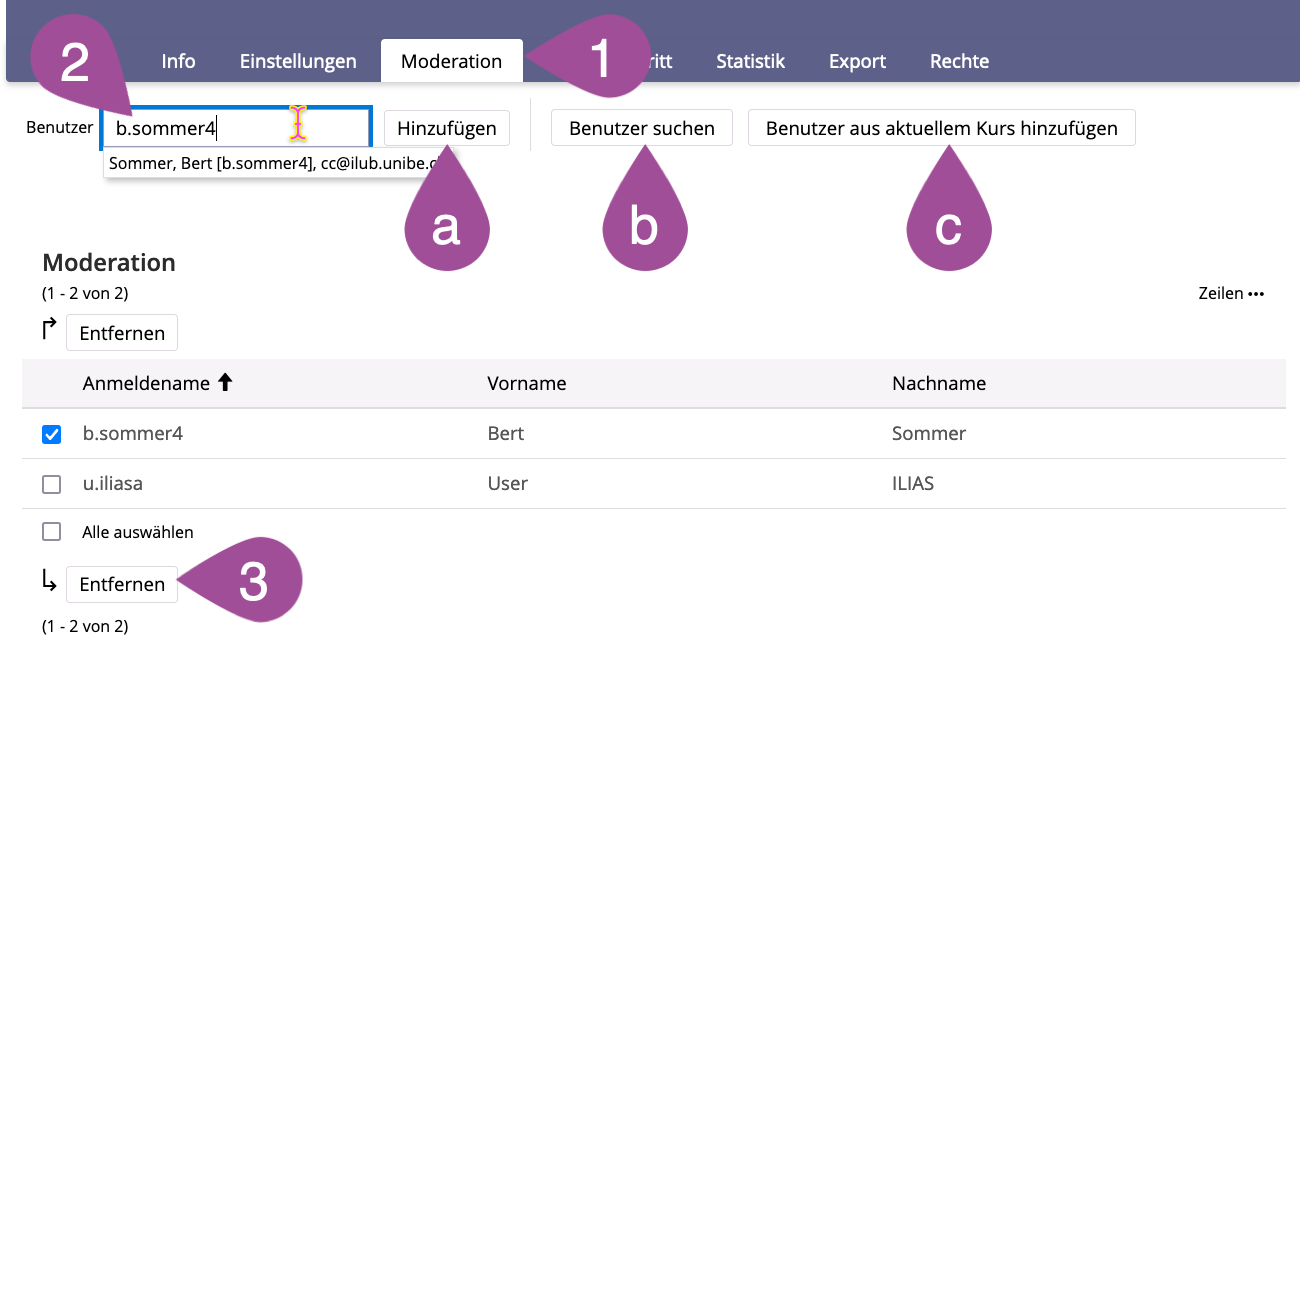Open the Info tab
Viewport: 1300px width, 1300px height.
(x=178, y=61)
